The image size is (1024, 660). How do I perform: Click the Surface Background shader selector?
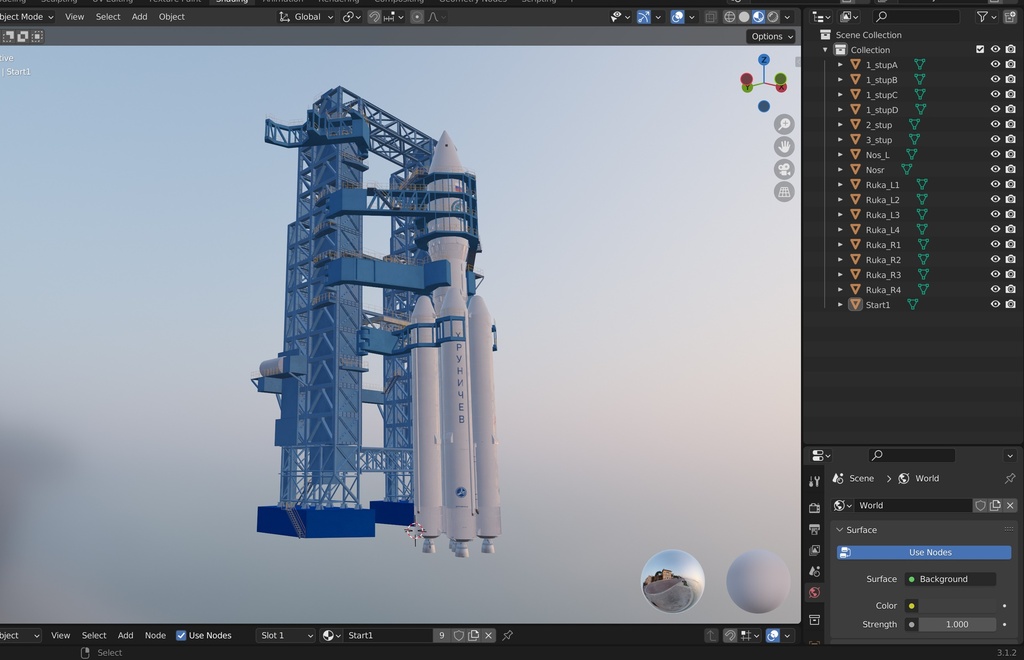coord(950,579)
